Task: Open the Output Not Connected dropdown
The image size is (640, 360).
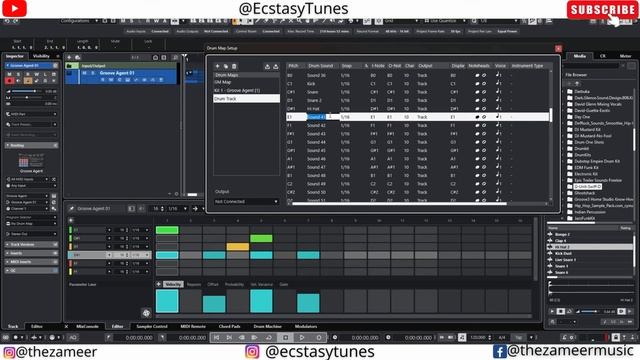Action: point(246,202)
